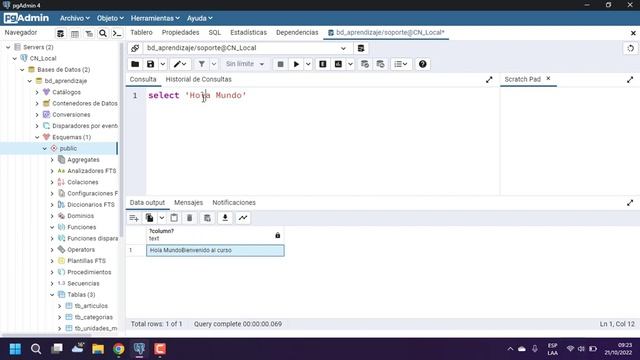640x360 pixels.
Task: Save the query file
Action: 151,64
